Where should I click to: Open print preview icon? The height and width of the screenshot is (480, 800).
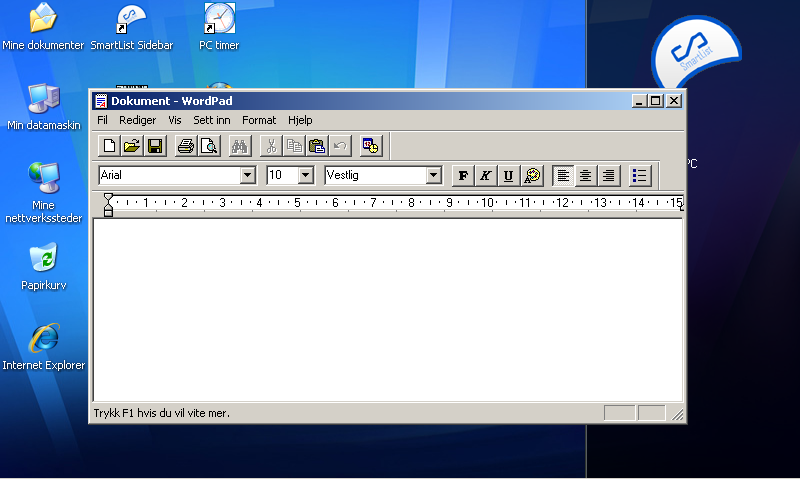209,146
